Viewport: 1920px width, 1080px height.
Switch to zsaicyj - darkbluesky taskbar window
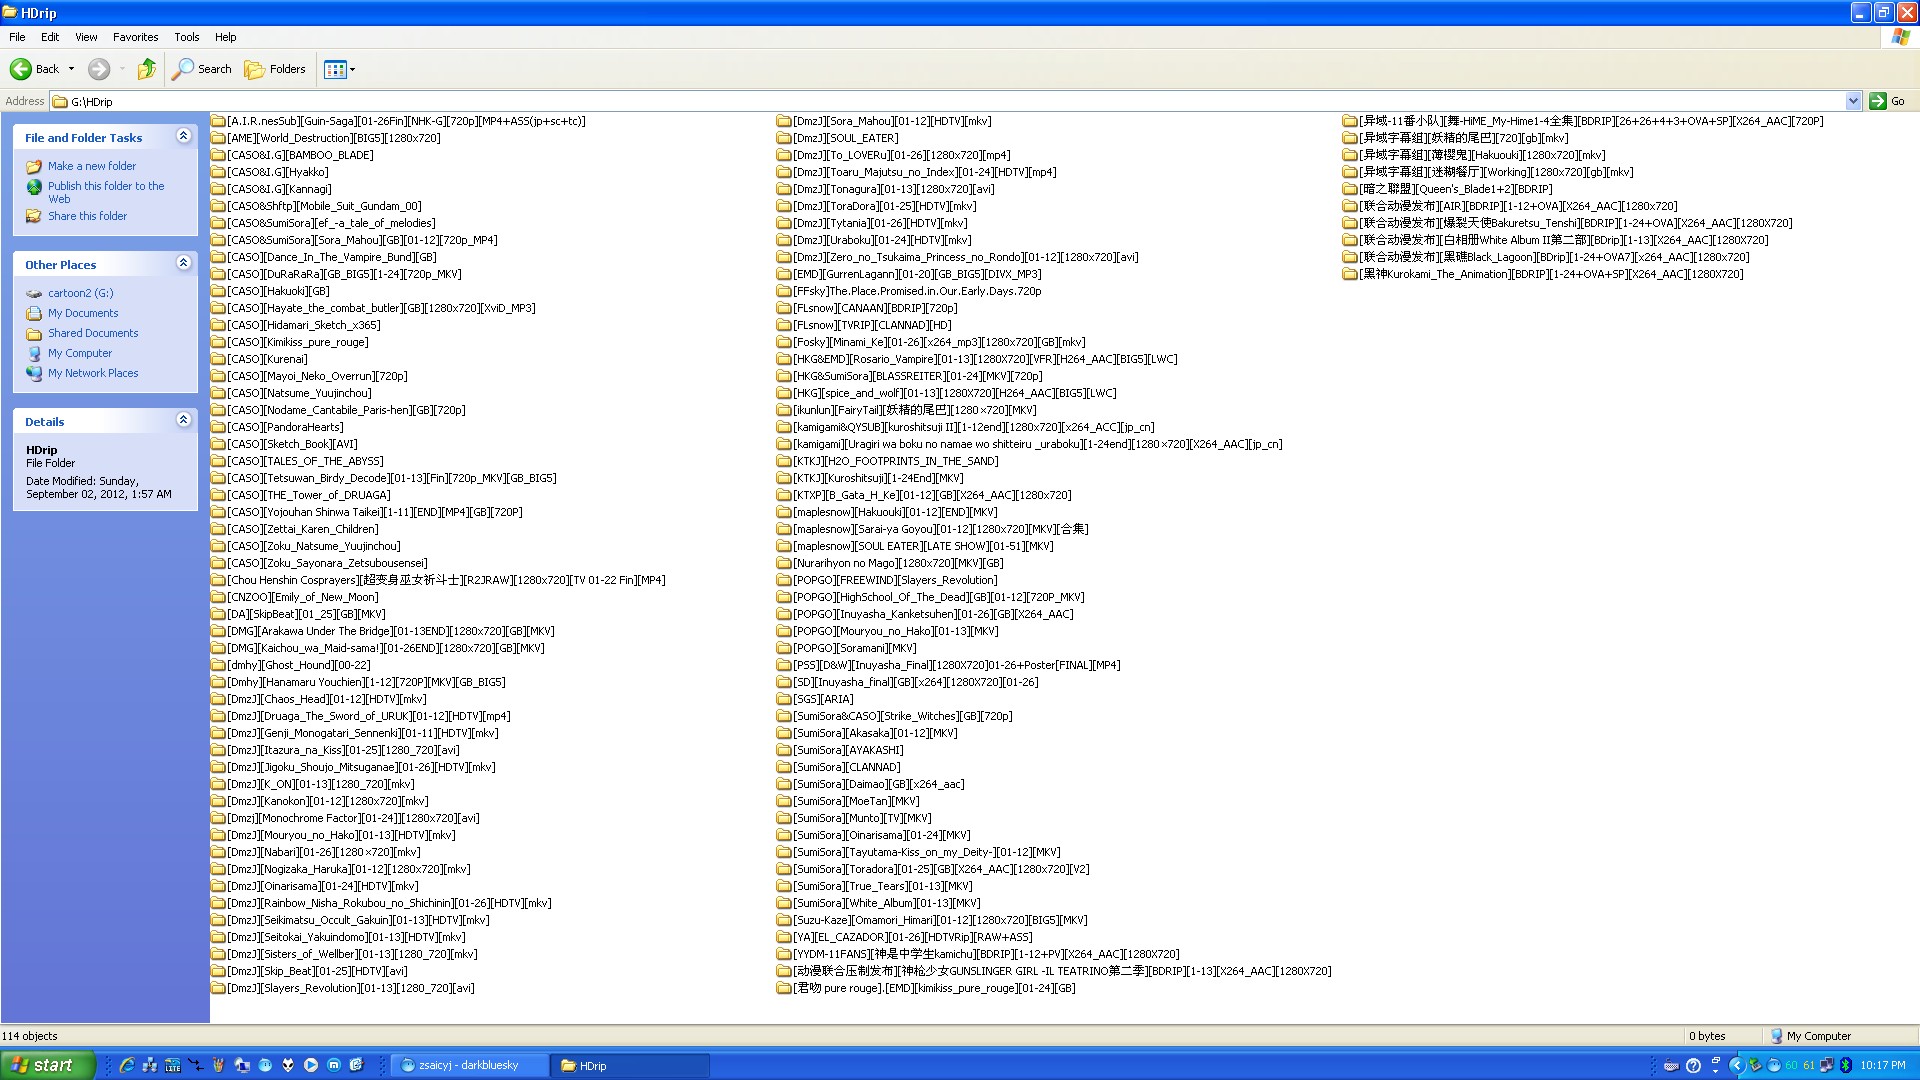click(468, 1065)
